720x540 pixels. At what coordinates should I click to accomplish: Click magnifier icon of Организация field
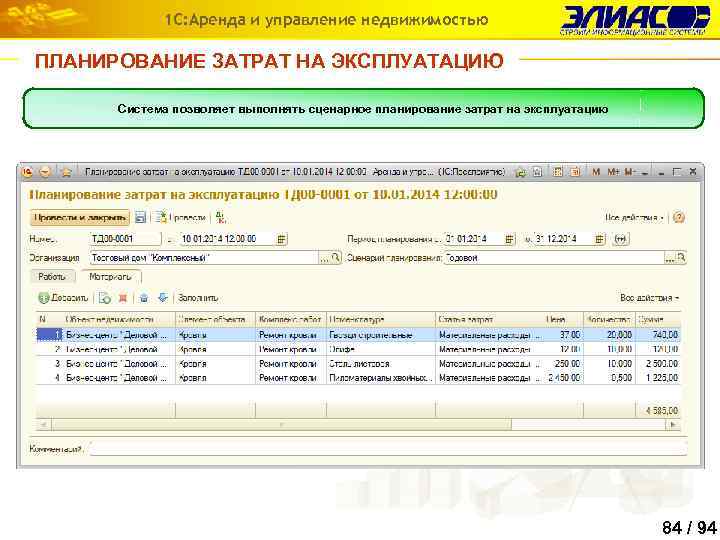pyautogui.click(x=336, y=258)
